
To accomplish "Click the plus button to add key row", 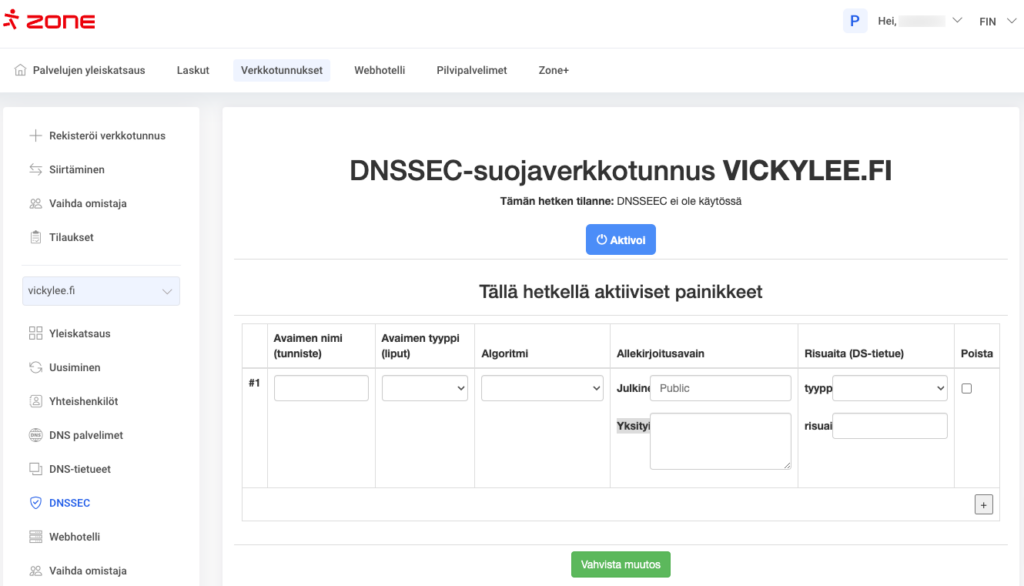I will click(x=984, y=505).
